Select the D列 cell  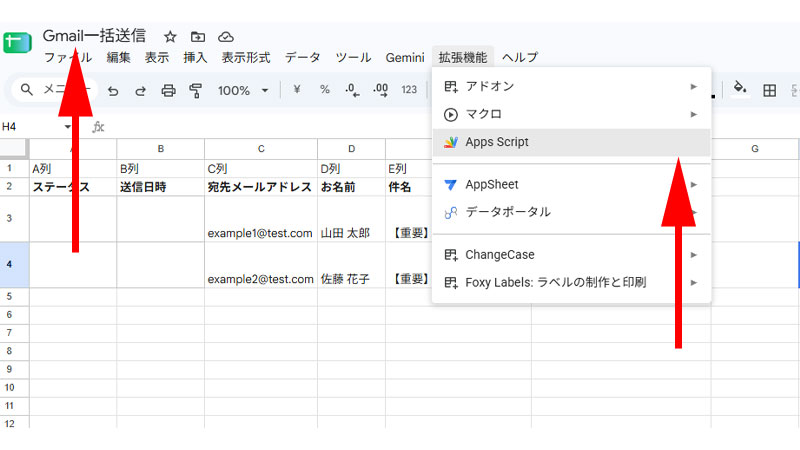click(x=352, y=169)
